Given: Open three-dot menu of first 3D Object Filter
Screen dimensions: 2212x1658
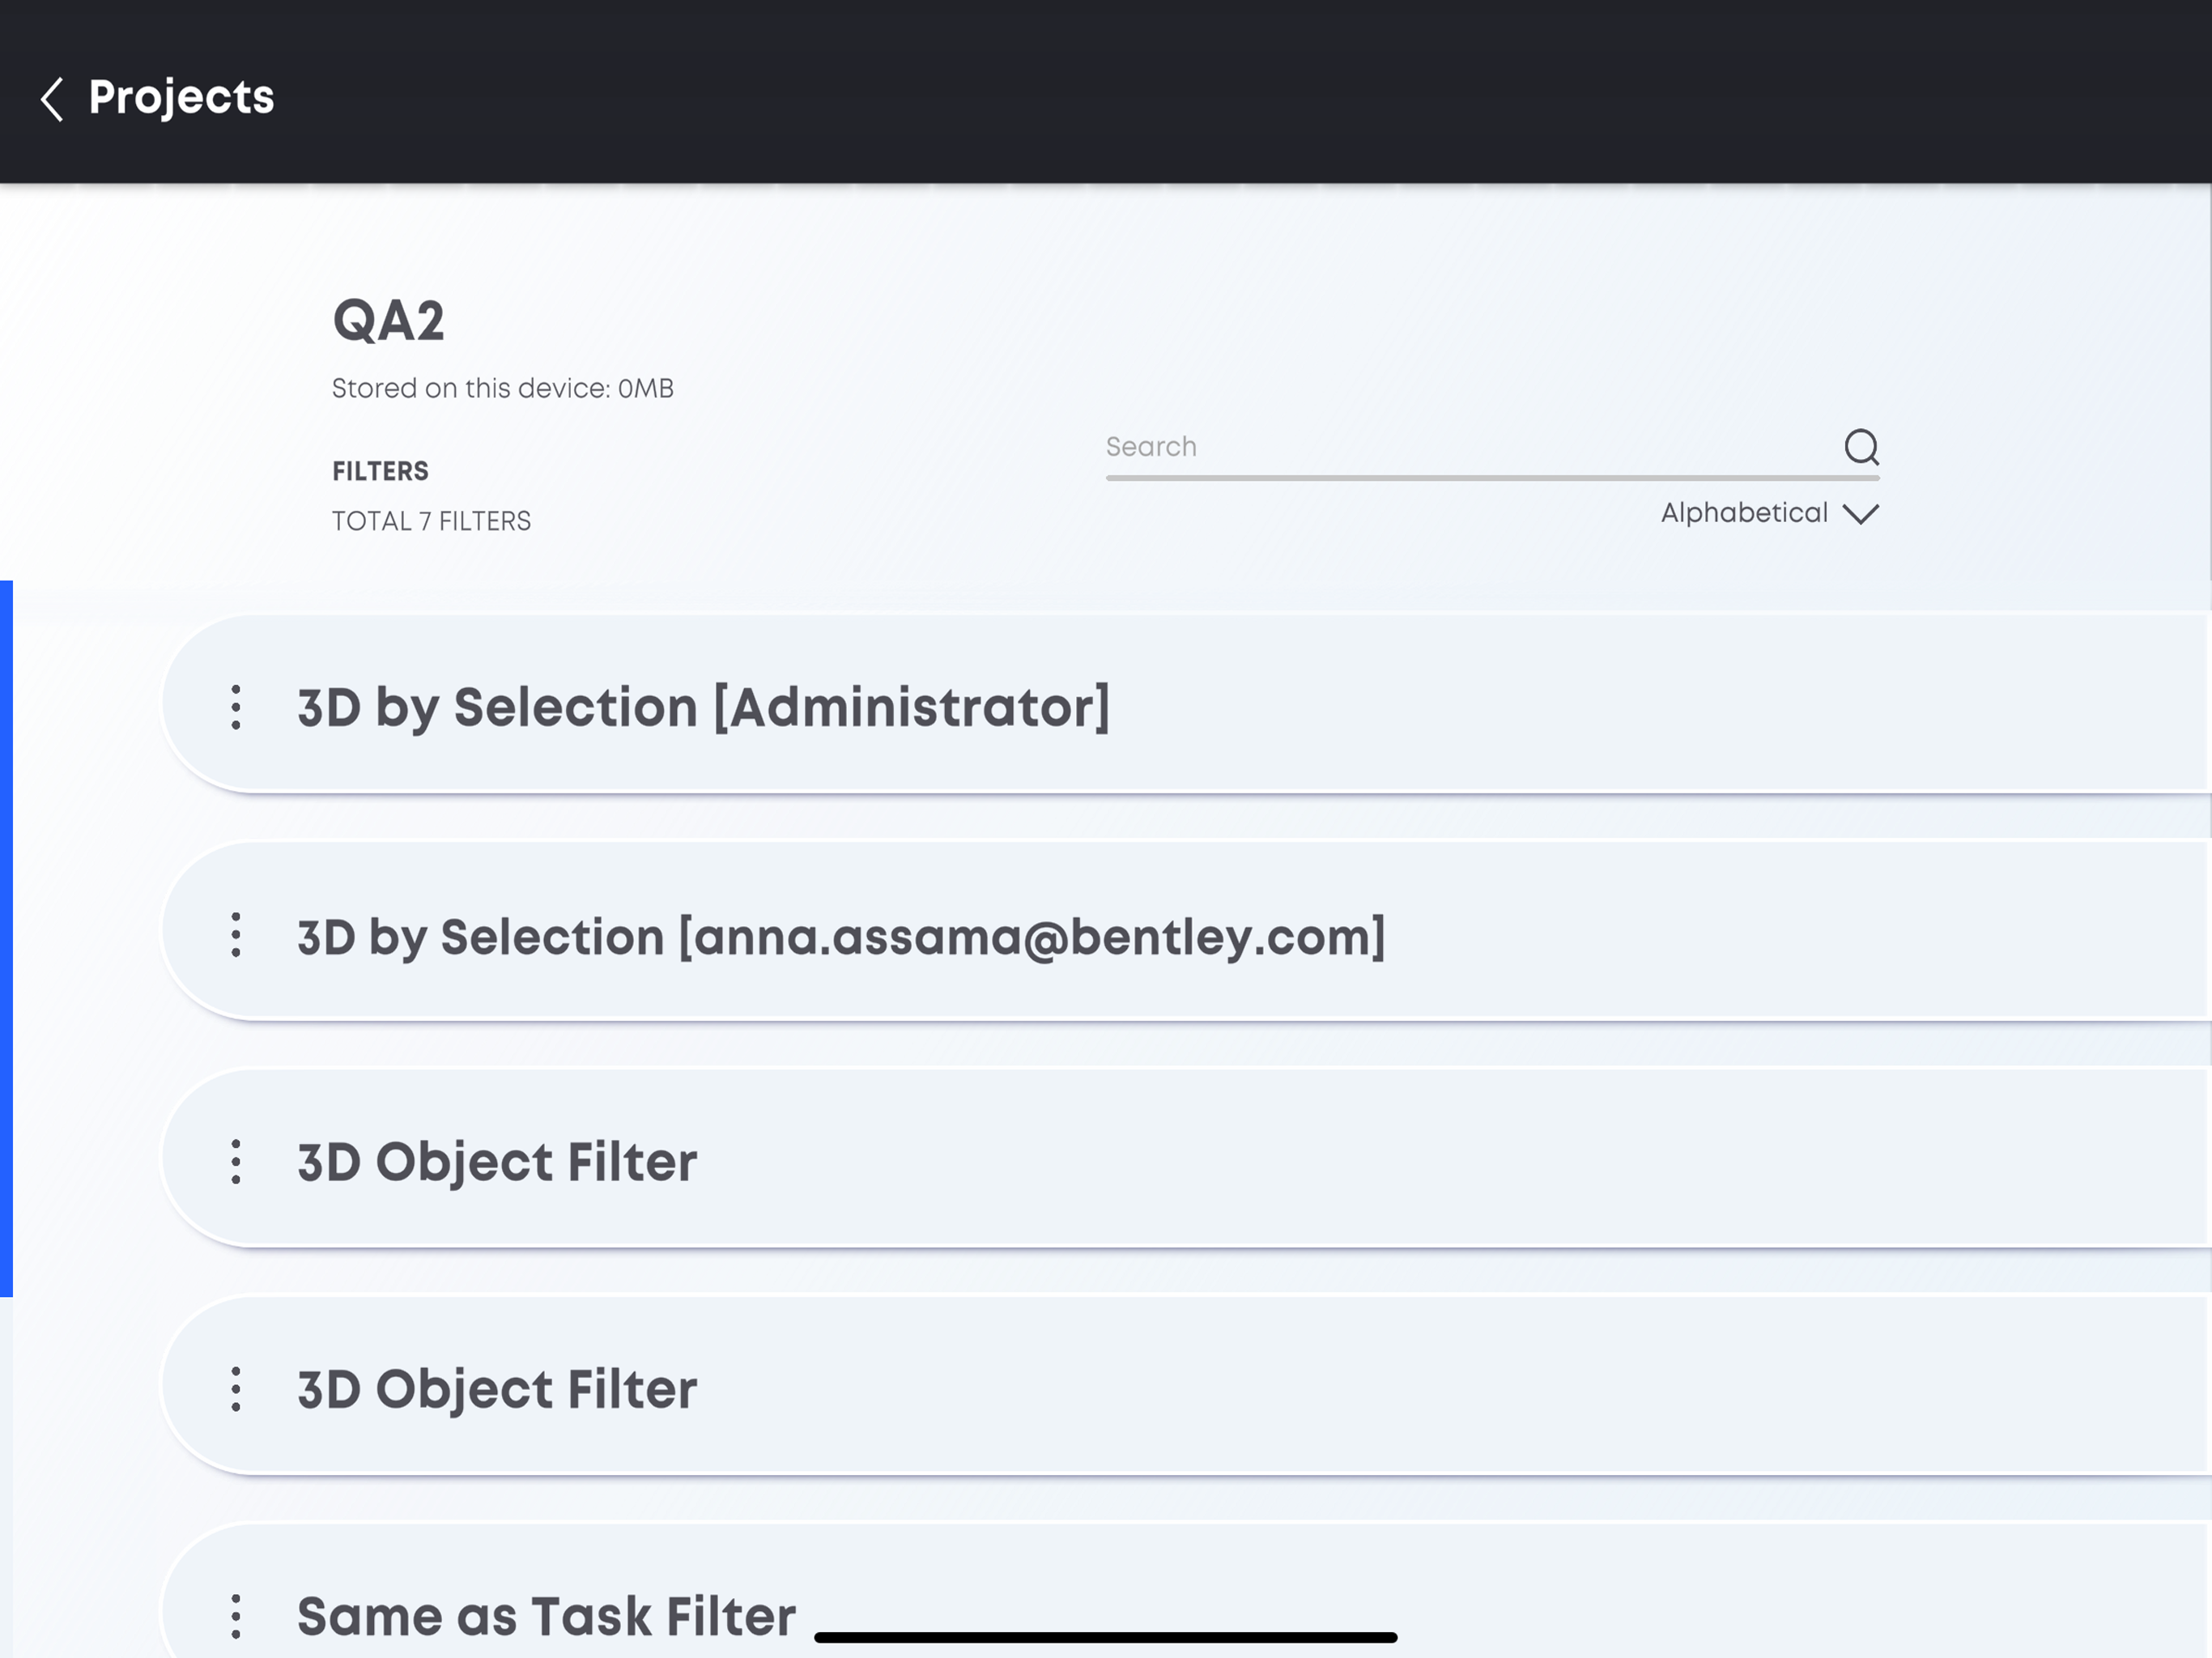Looking at the screenshot, I should click(236, 1161).
